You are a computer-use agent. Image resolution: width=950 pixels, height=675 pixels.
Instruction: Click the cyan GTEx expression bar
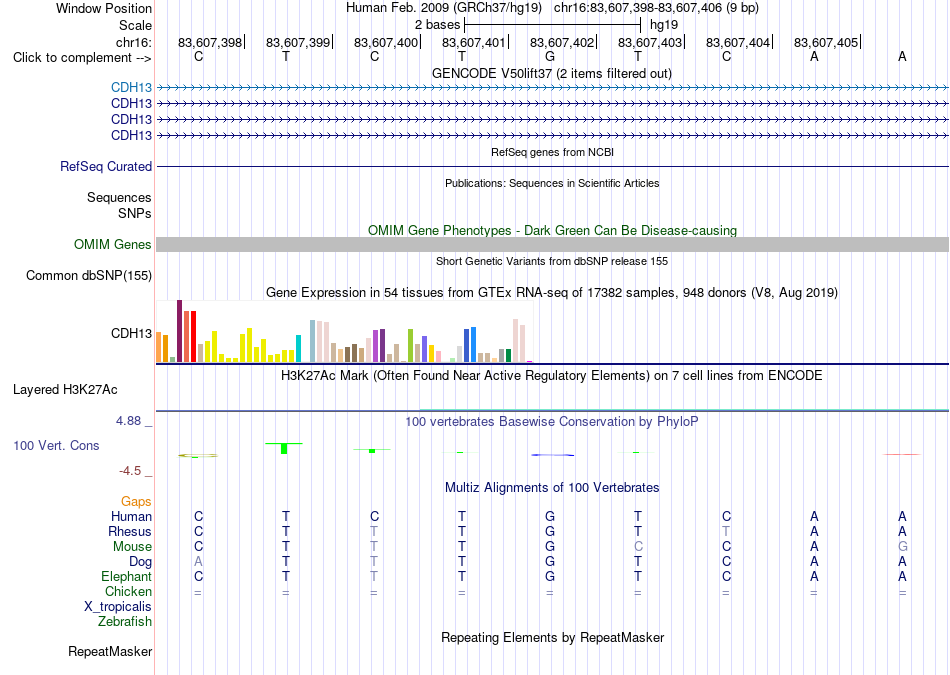(x=298, y=348)
